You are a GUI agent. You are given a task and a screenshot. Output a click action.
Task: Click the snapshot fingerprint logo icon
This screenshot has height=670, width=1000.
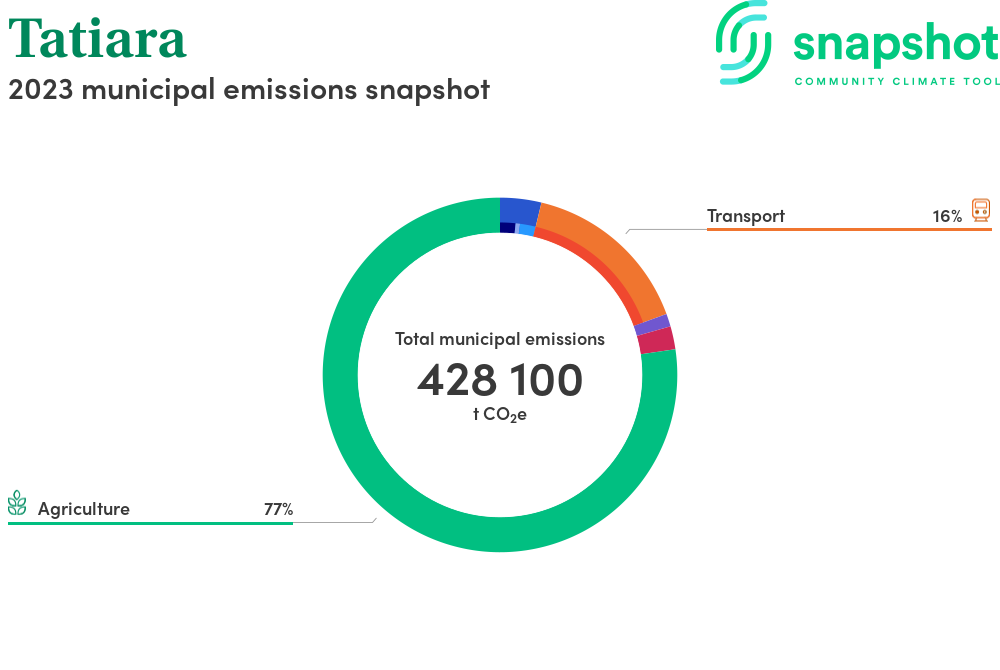point(744,42)
